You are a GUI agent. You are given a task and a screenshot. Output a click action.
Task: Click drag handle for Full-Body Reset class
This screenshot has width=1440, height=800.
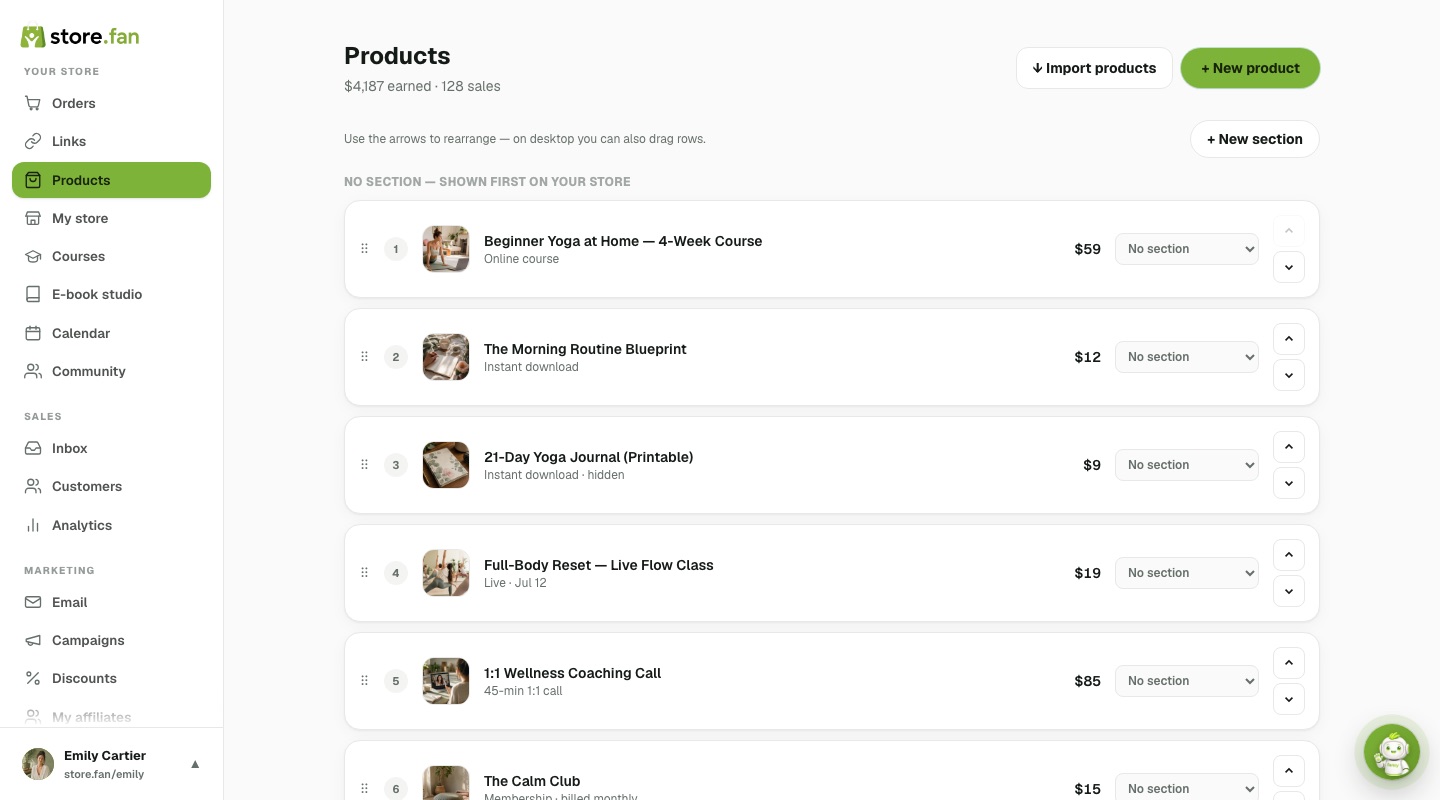coord(364,573)
